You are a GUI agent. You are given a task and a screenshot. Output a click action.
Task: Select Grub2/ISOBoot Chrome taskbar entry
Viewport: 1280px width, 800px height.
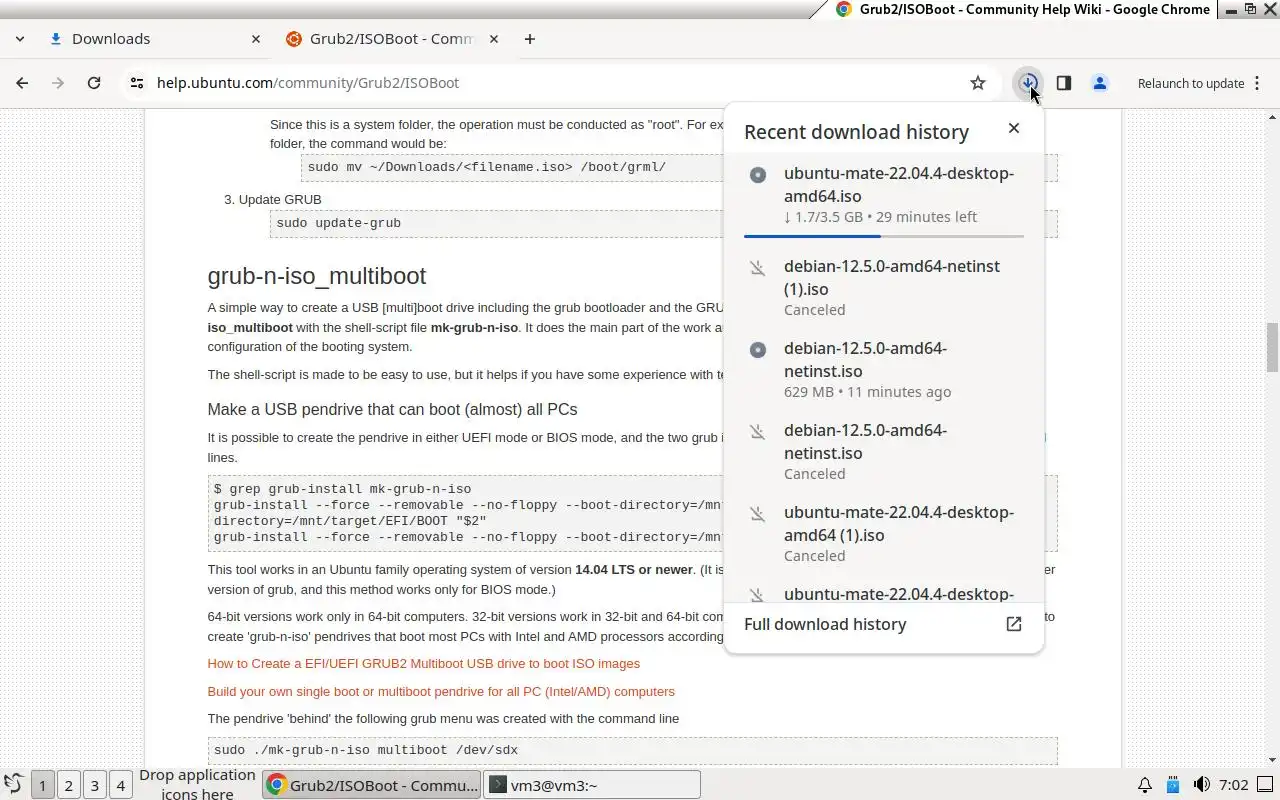tap(372, 785)
